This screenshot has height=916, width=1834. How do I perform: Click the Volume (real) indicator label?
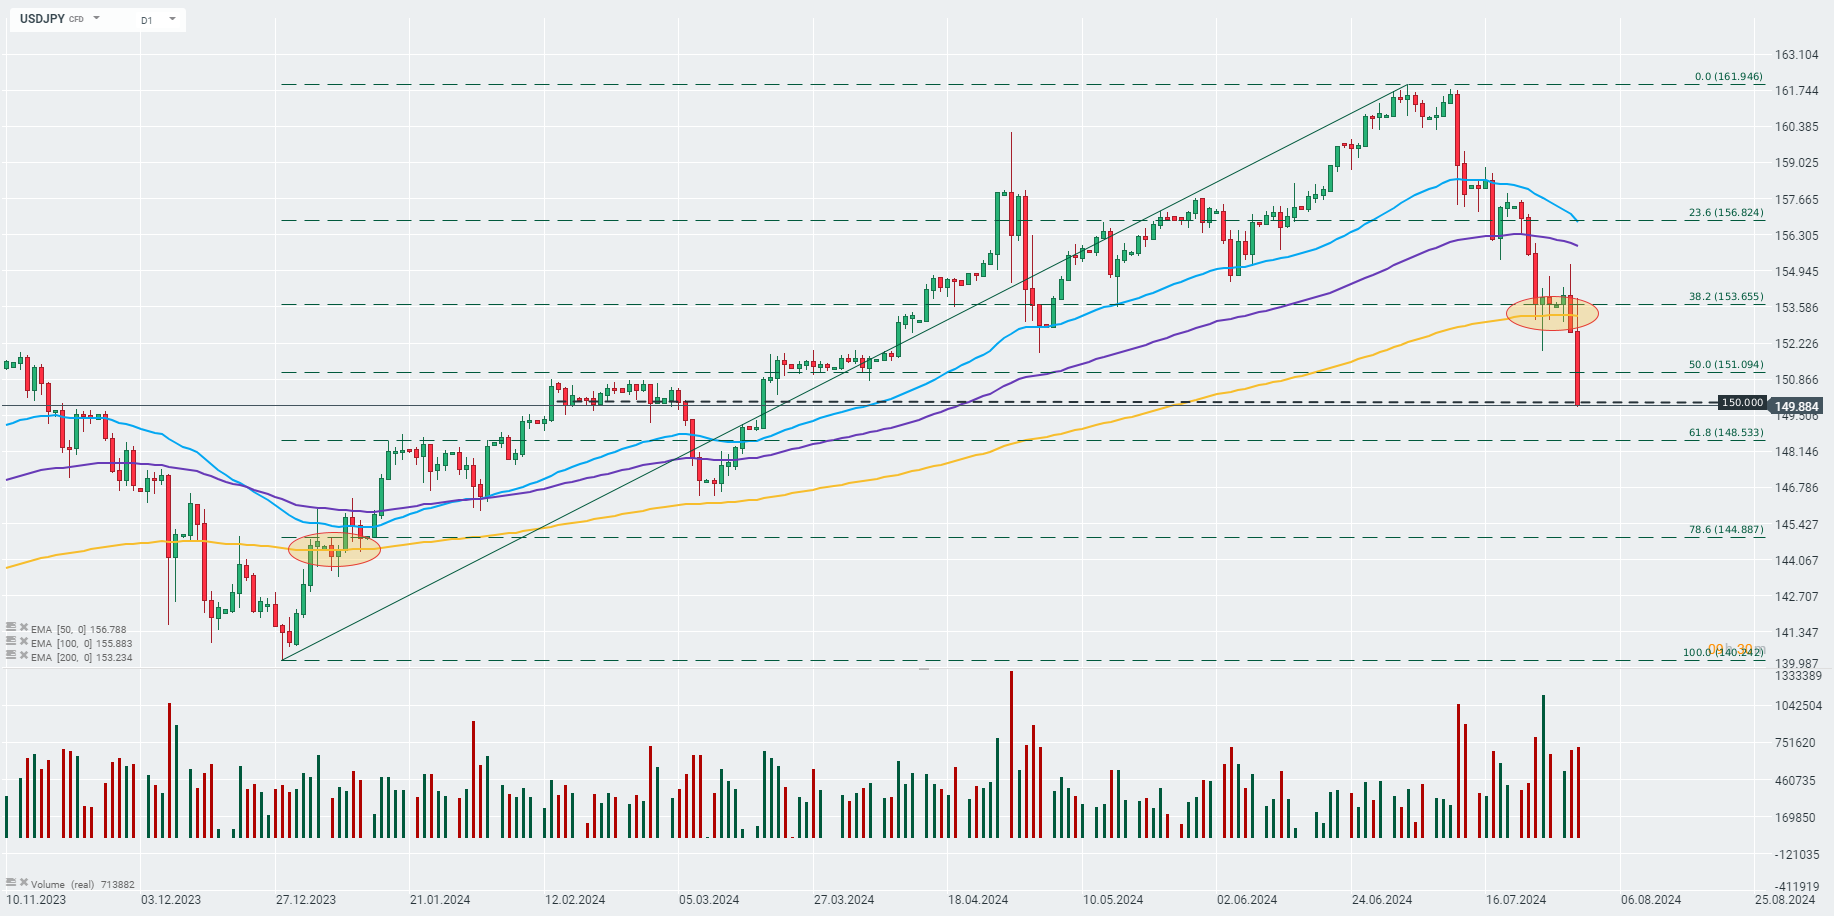coord(64,884)
